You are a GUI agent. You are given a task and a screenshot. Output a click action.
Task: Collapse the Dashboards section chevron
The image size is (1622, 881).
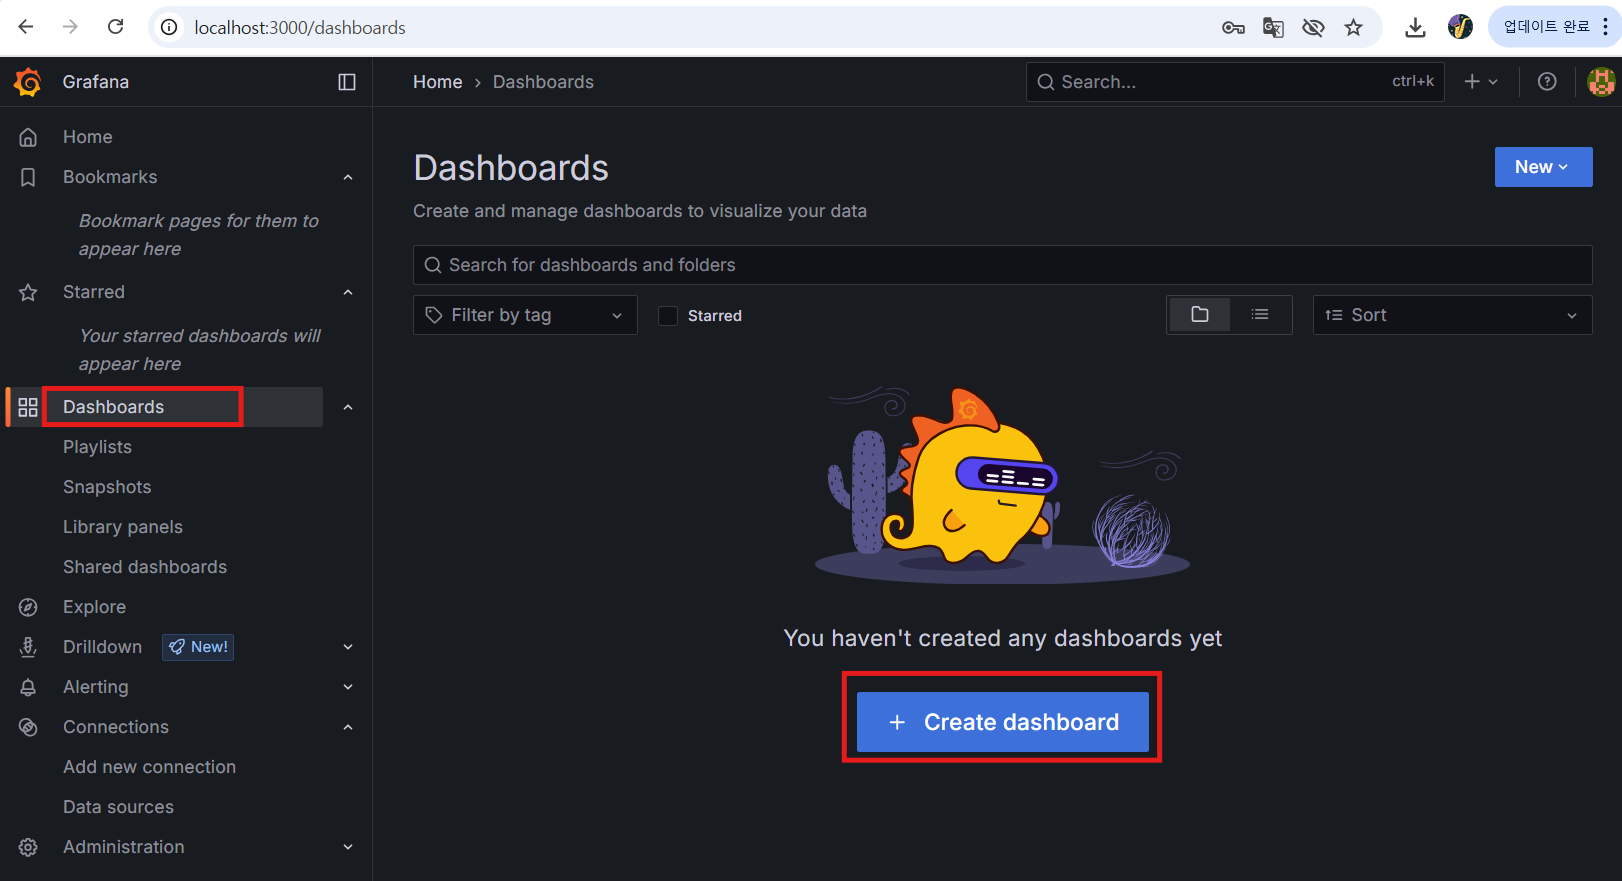click(348, 407)
